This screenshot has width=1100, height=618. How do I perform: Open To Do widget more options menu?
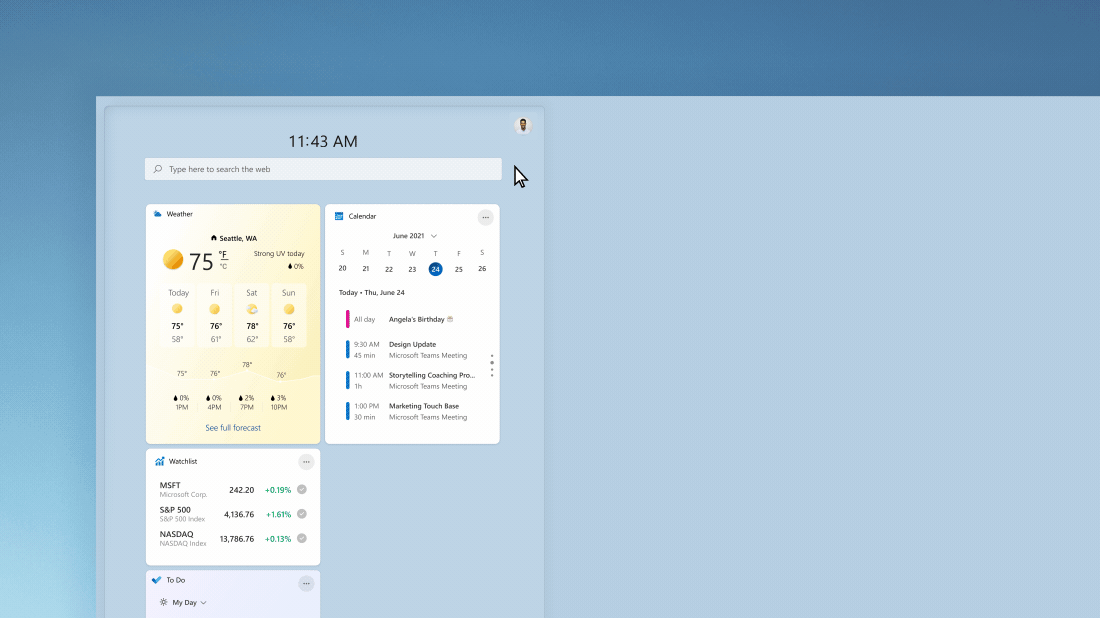point(306,583)
